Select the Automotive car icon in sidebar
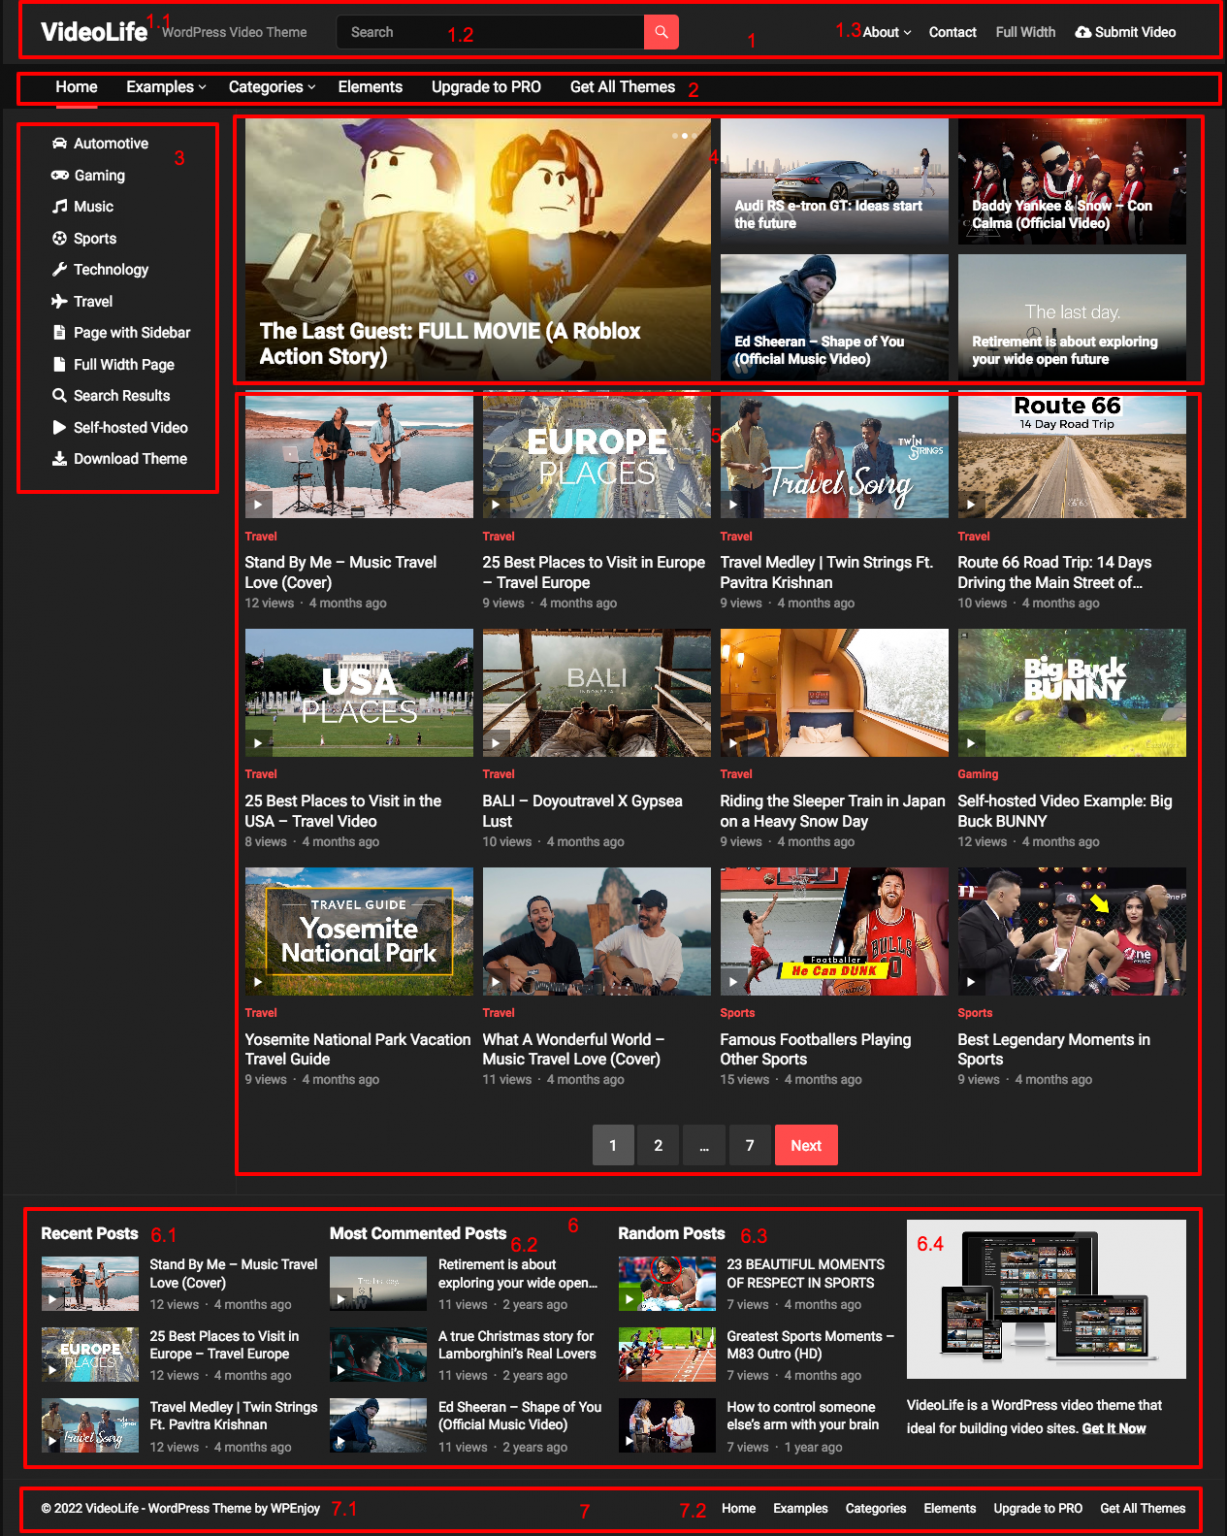Image resolution: width=1227 pixels, height=1536 pixels. click(x=60, y=143)
